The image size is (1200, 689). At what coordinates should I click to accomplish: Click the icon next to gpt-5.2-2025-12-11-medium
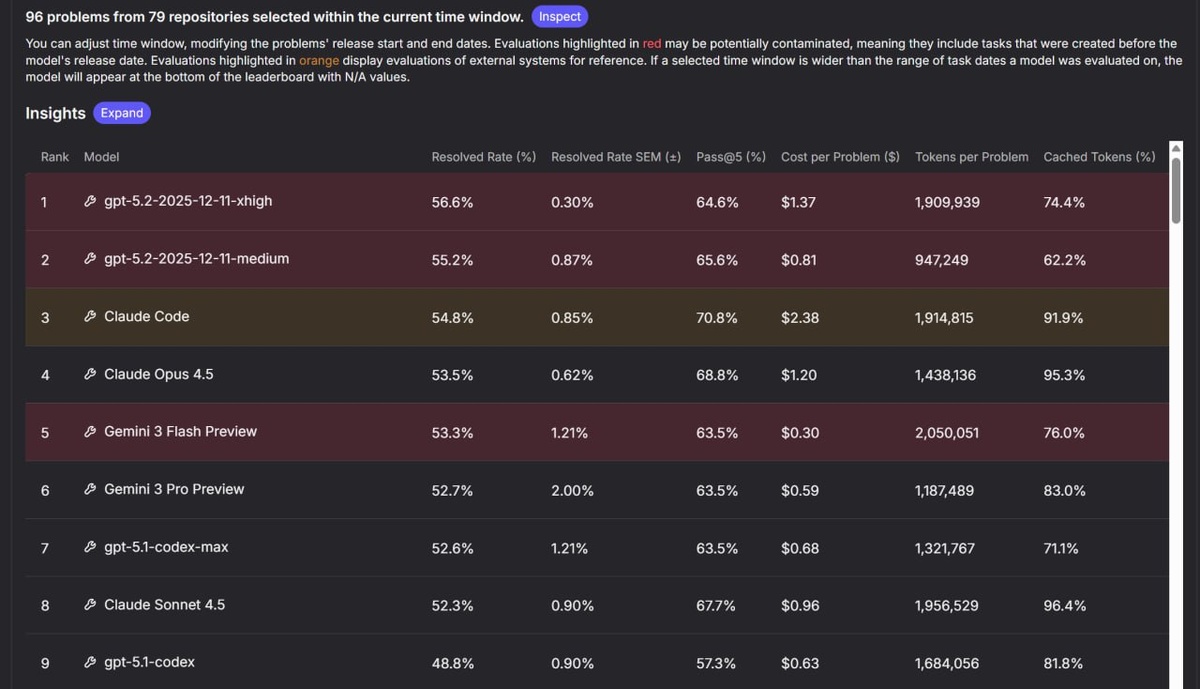tap(90, 260)
